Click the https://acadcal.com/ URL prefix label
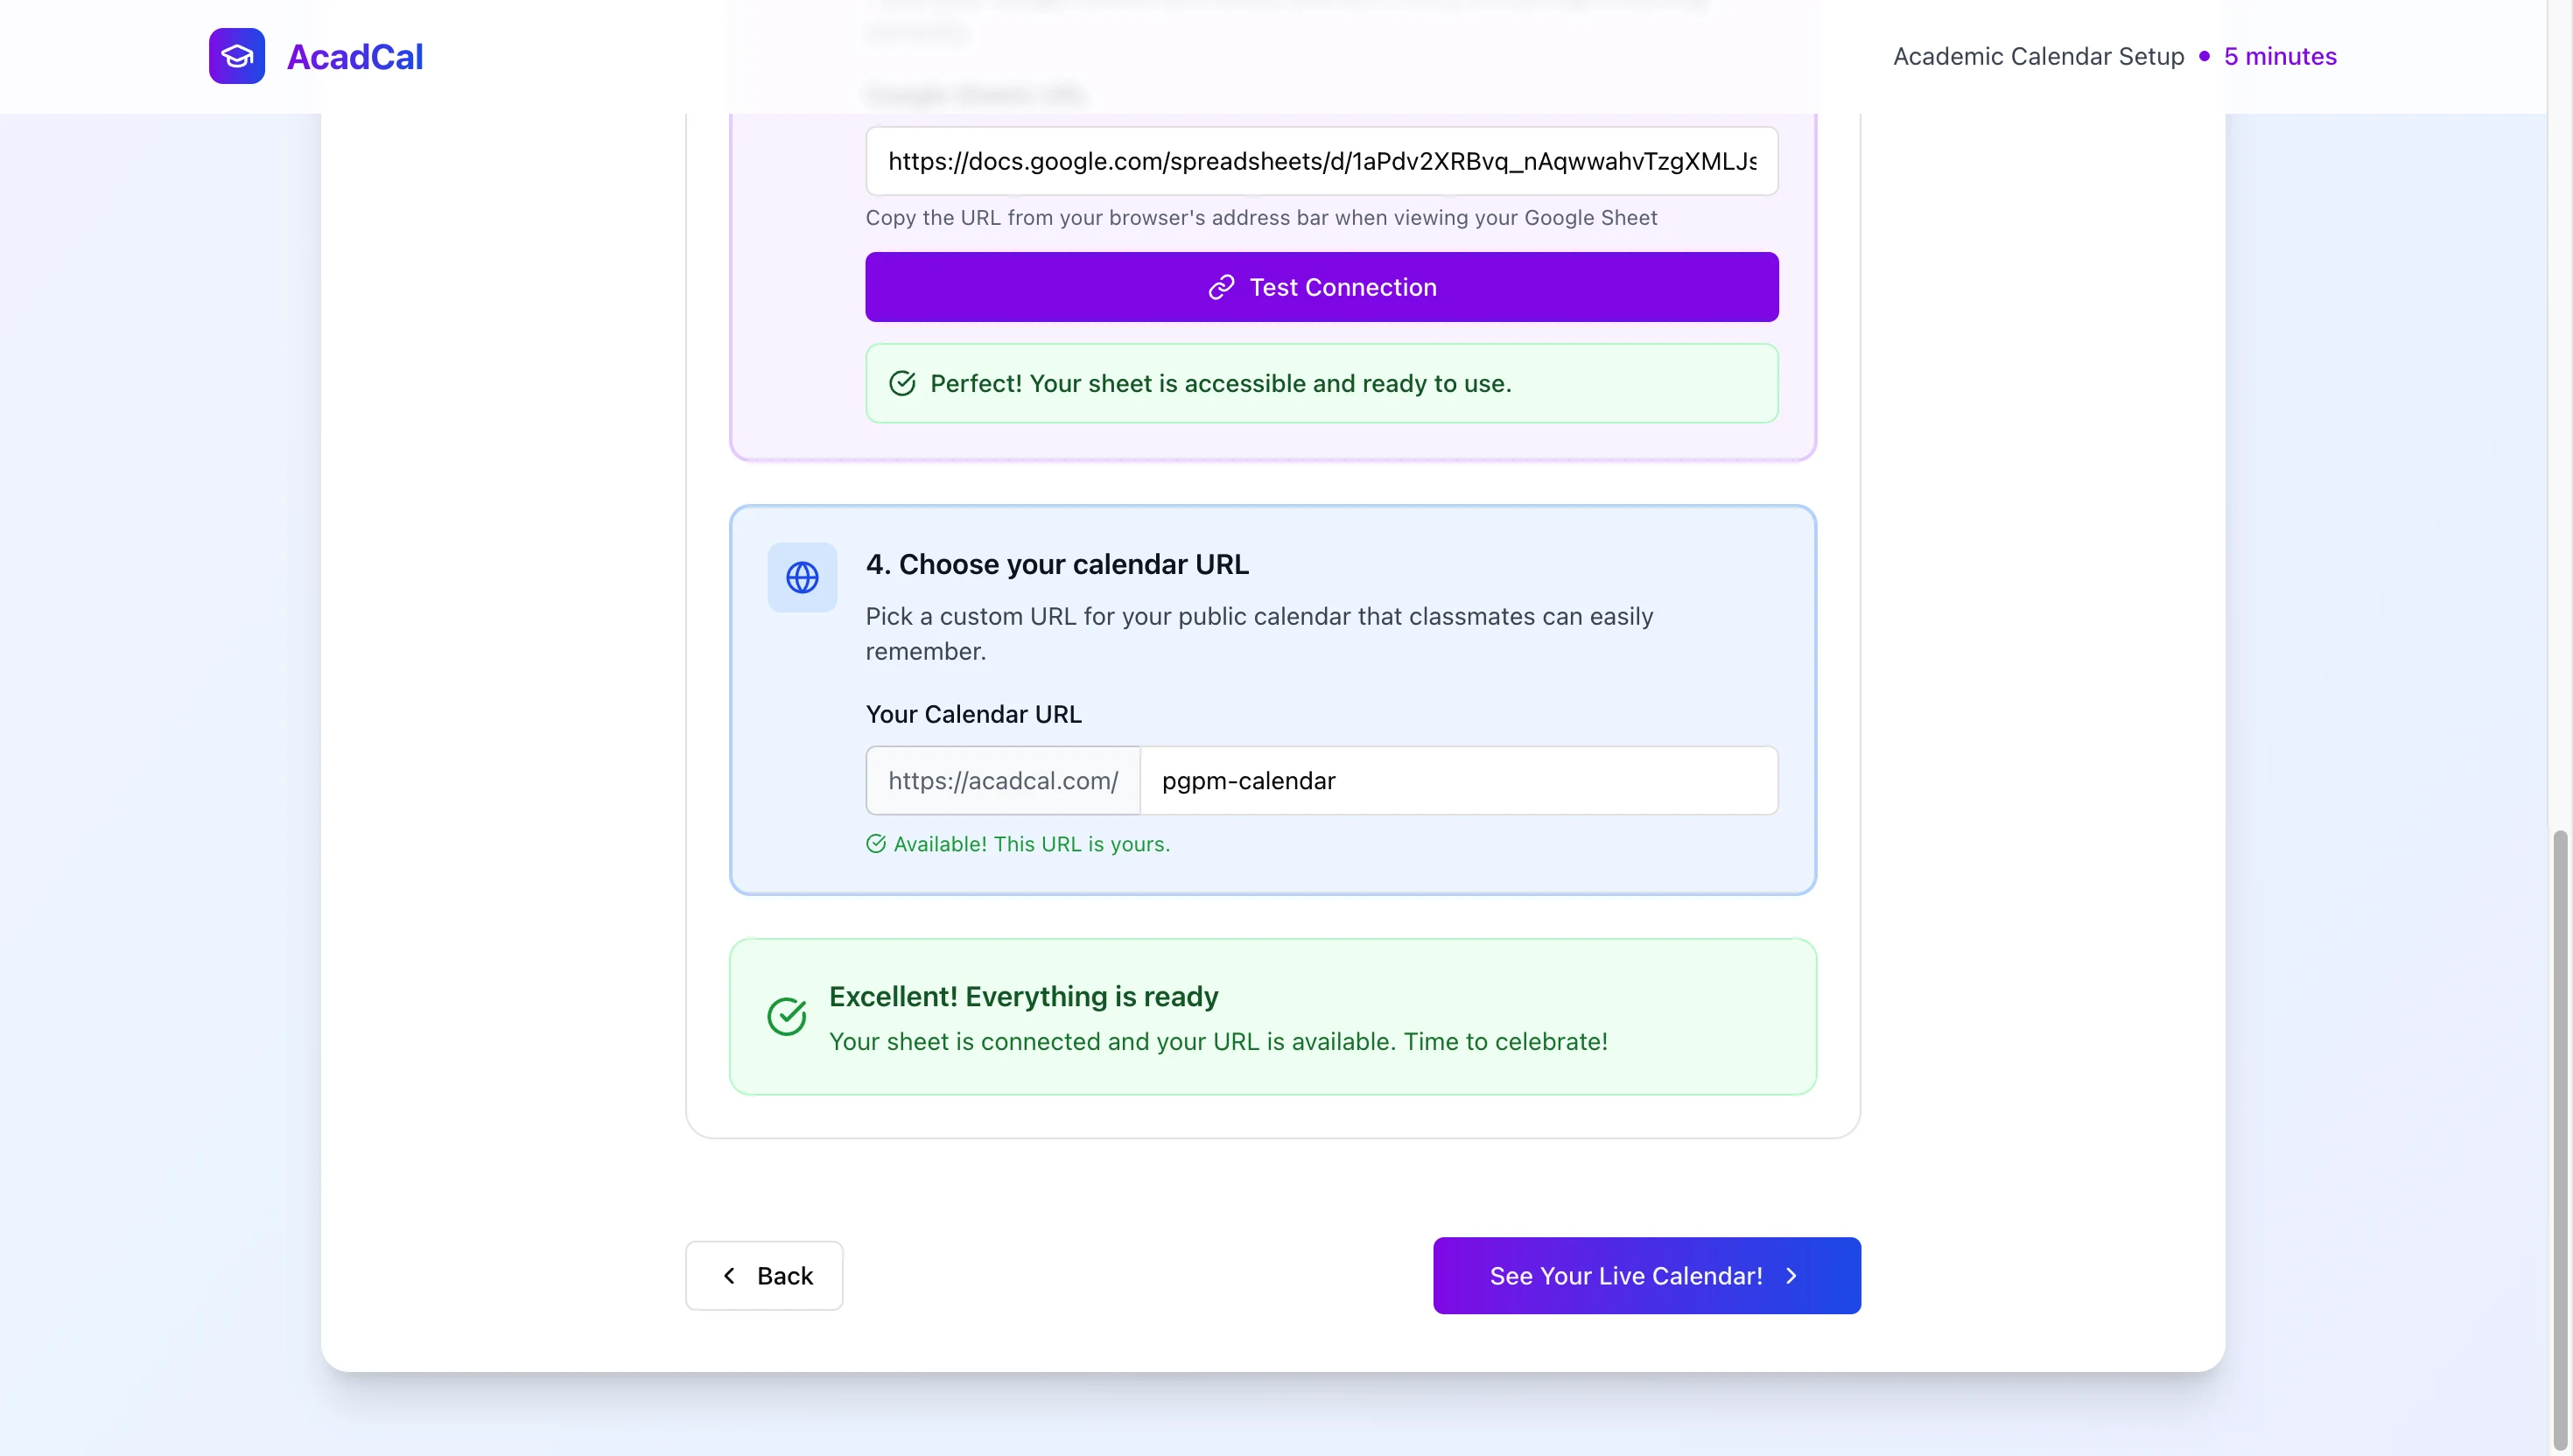The width and height of the screenshot is (2573, 1456). tap(1003, 781)
